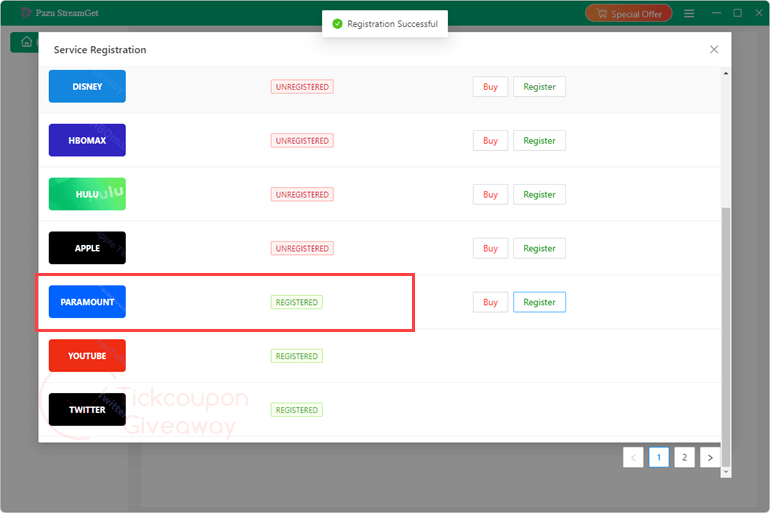Maximize the Pazu StreamGet window
Viewport: 770px width, 513px height.
click(x=738, y=13)
